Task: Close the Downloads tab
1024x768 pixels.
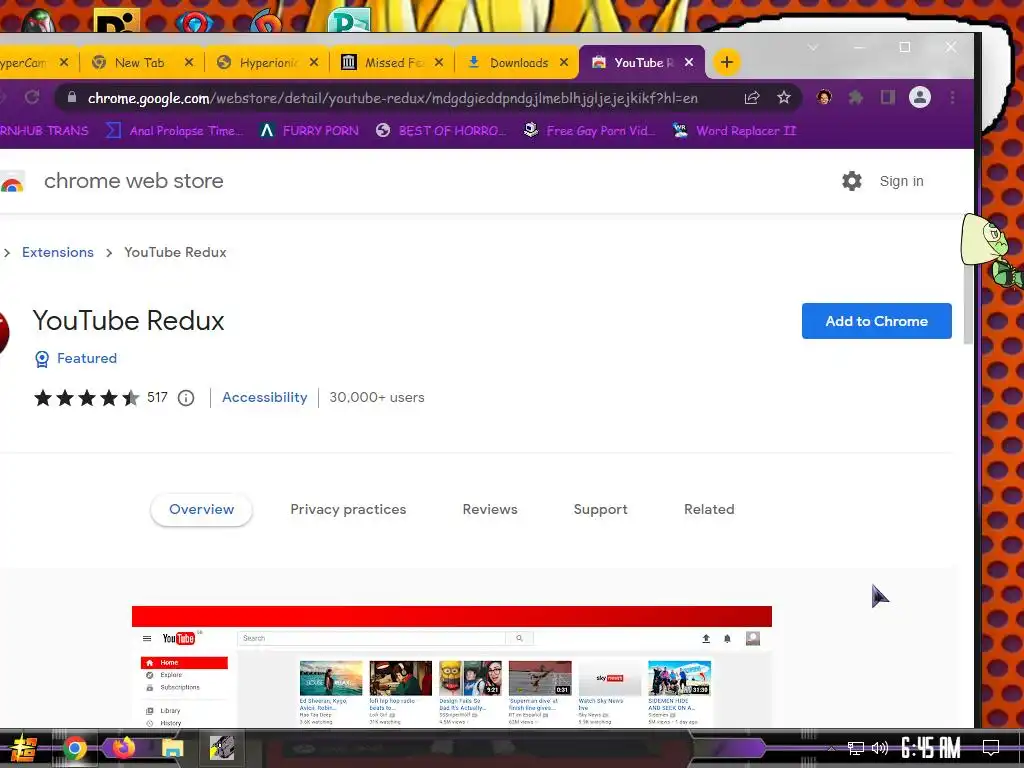Action: click(564, 62)
